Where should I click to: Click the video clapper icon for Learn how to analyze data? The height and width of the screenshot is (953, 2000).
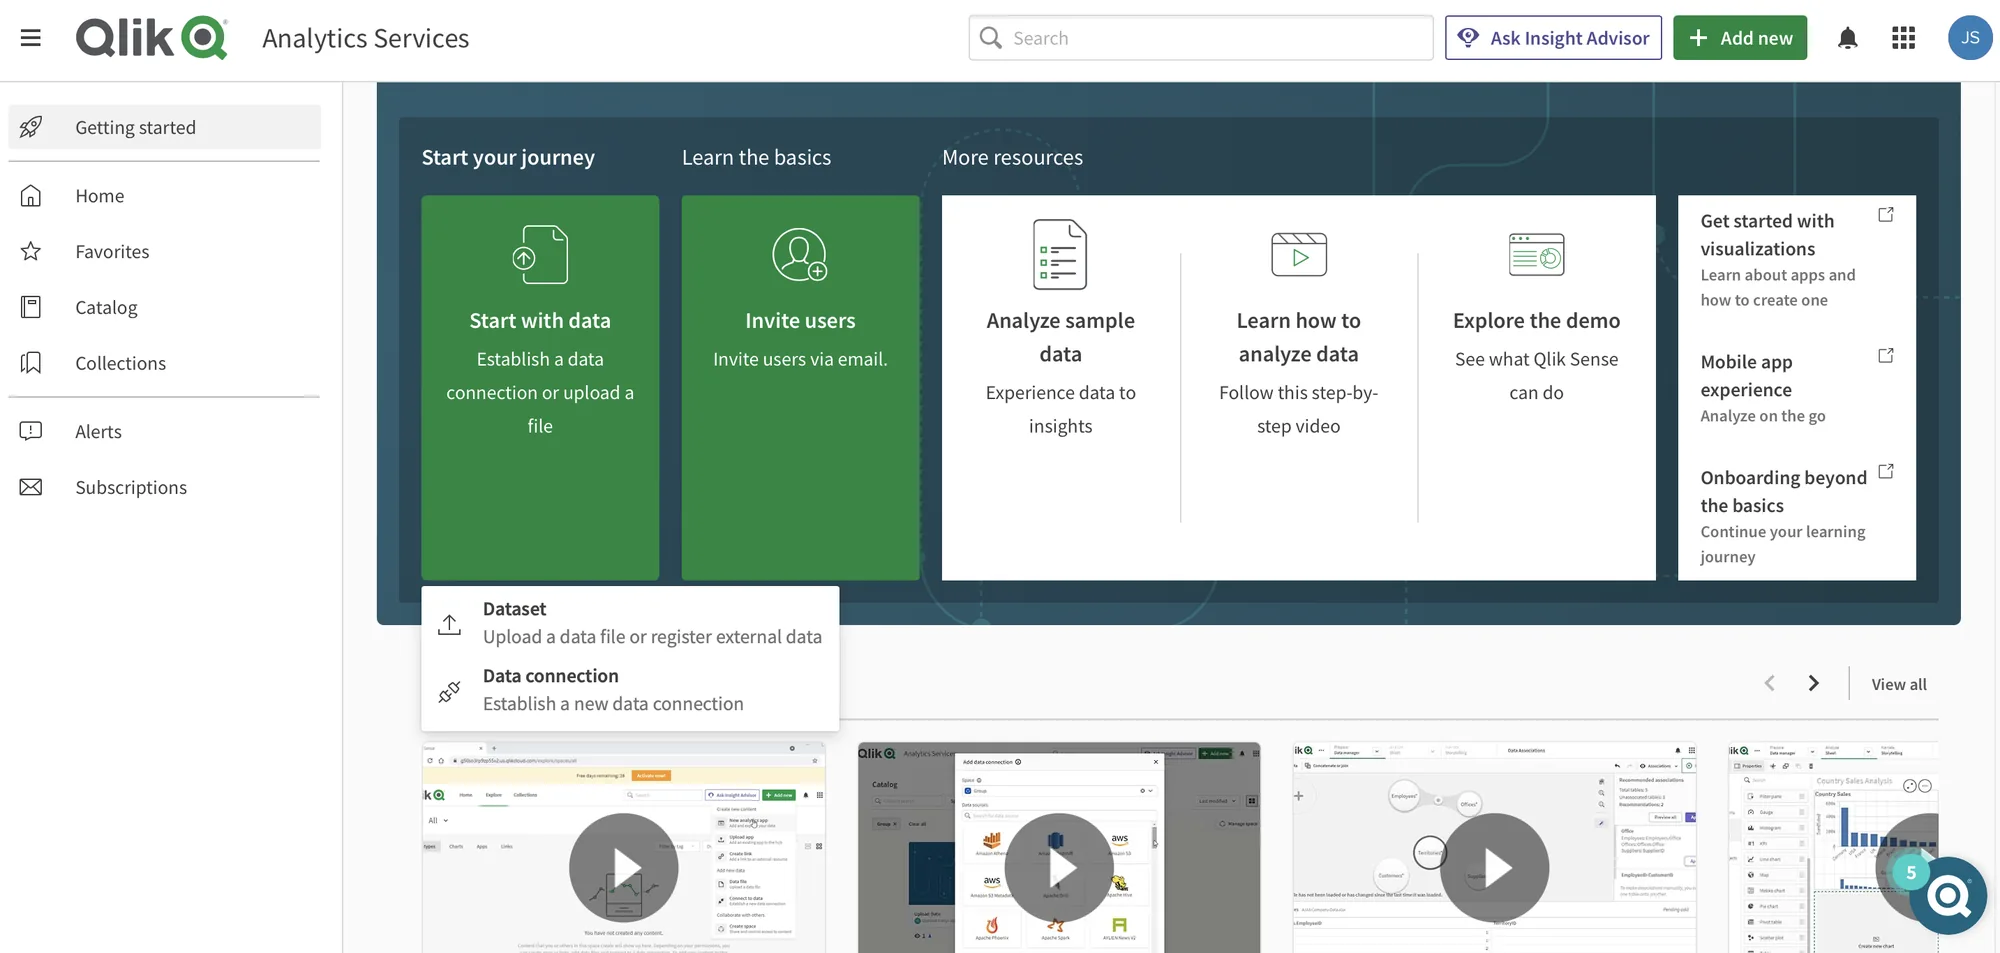[1299, 255]
